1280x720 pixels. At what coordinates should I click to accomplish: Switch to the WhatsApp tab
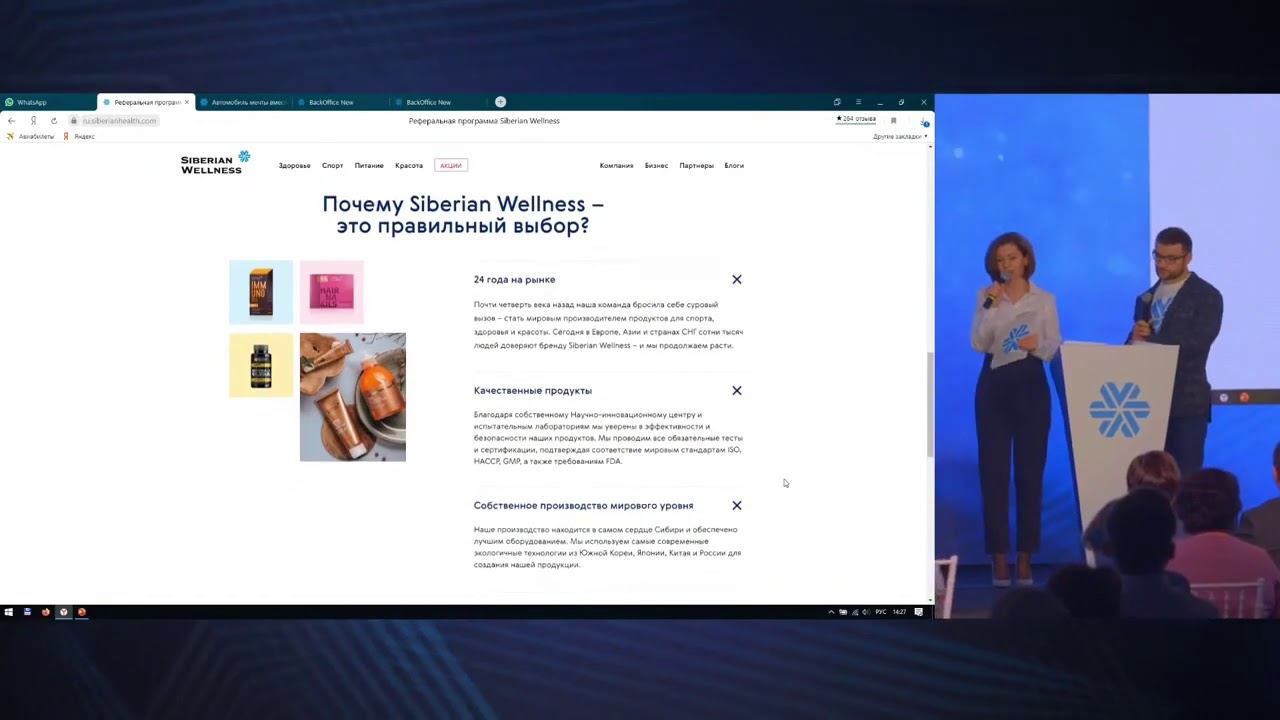48,102
